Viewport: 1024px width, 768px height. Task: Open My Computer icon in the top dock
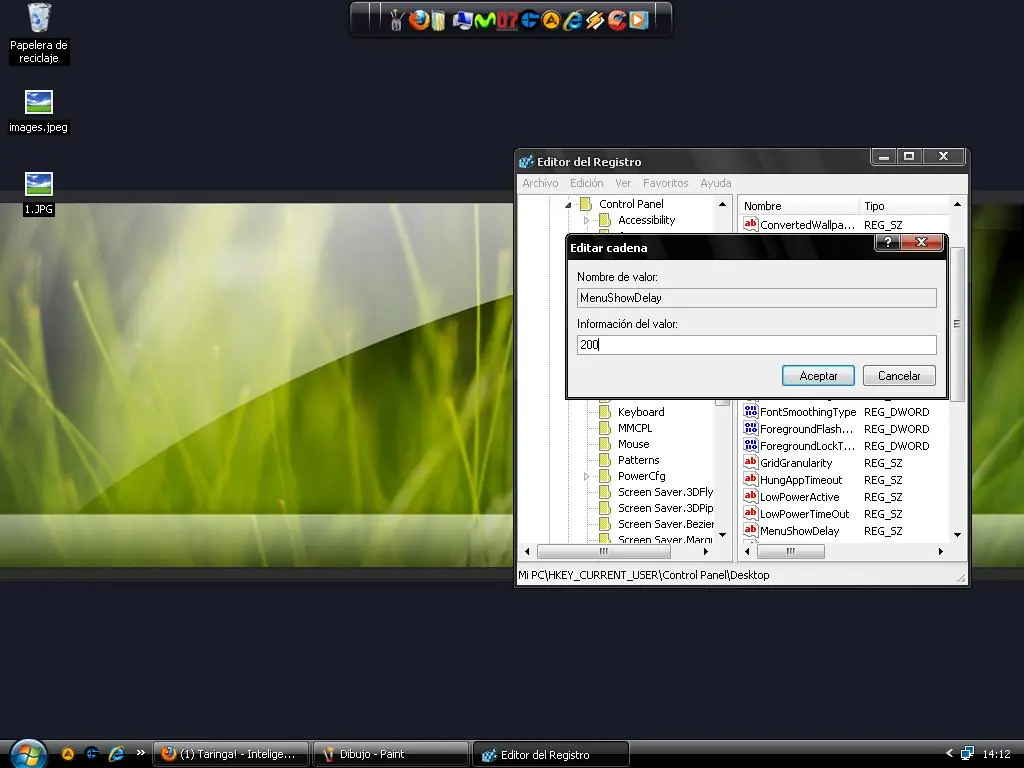pos(462,20)
